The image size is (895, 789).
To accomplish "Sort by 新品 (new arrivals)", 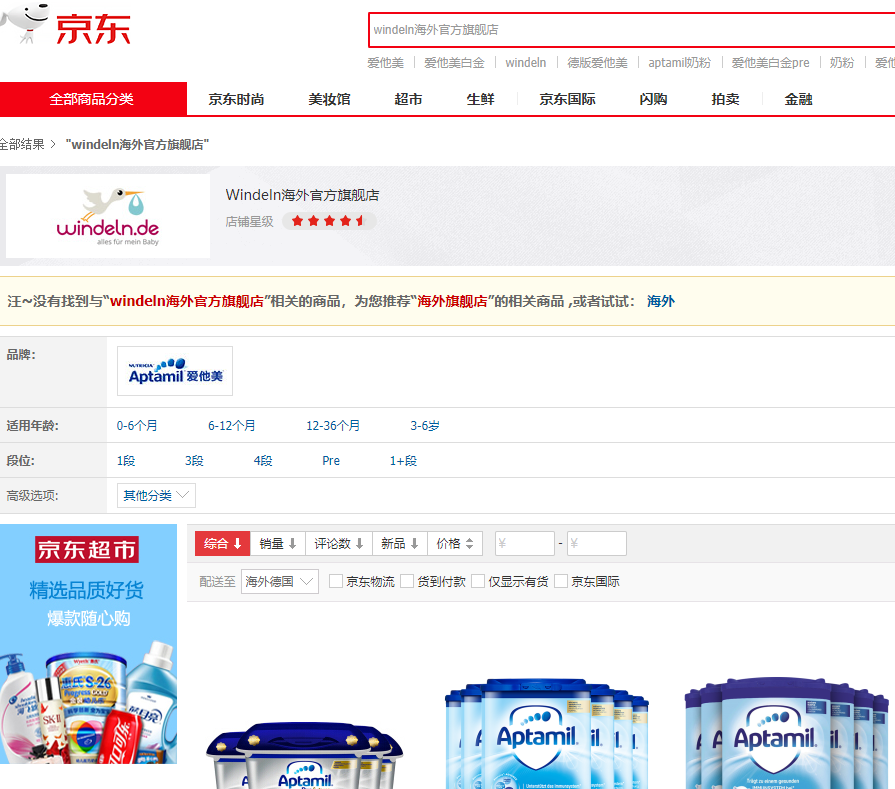I will [x=400, y=544].
